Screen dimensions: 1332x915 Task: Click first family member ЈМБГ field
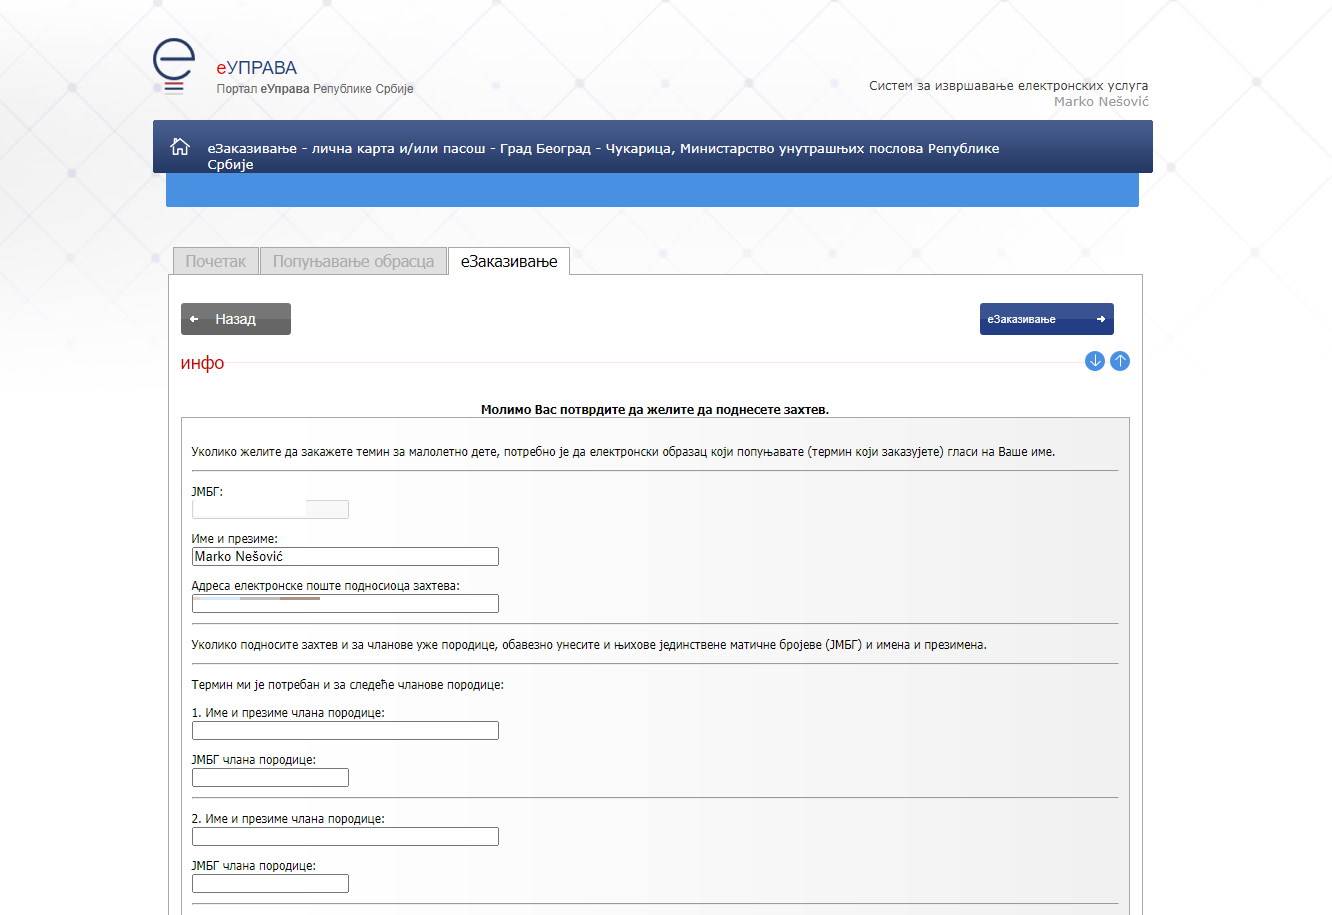click(270, 778)
